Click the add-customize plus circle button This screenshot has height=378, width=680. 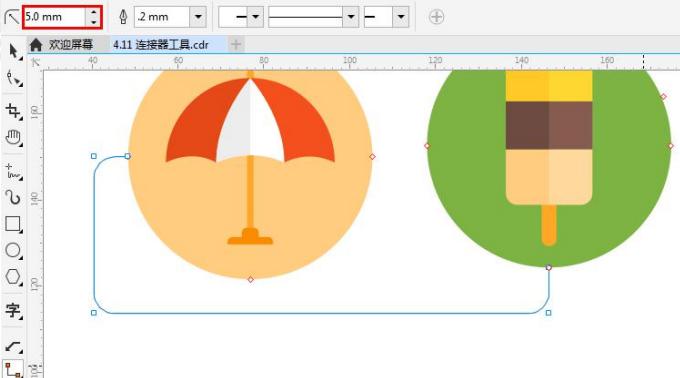[436, 17]
